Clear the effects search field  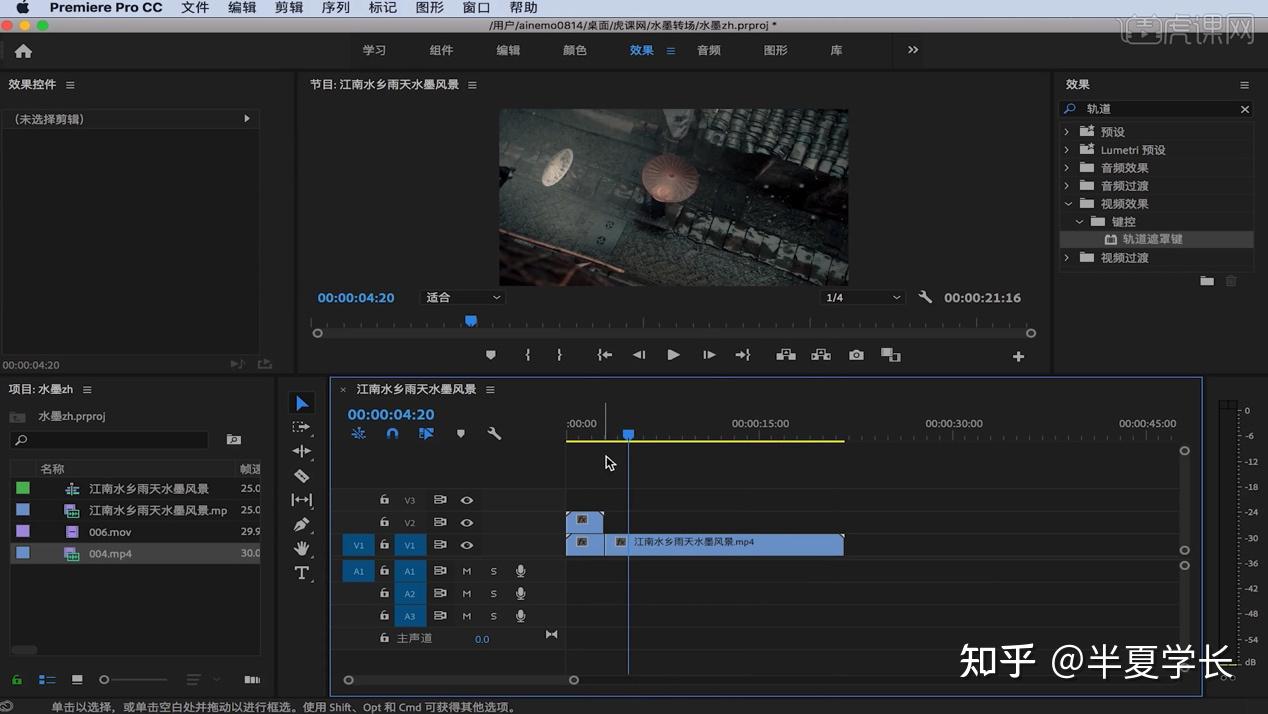click(1245, 109)
